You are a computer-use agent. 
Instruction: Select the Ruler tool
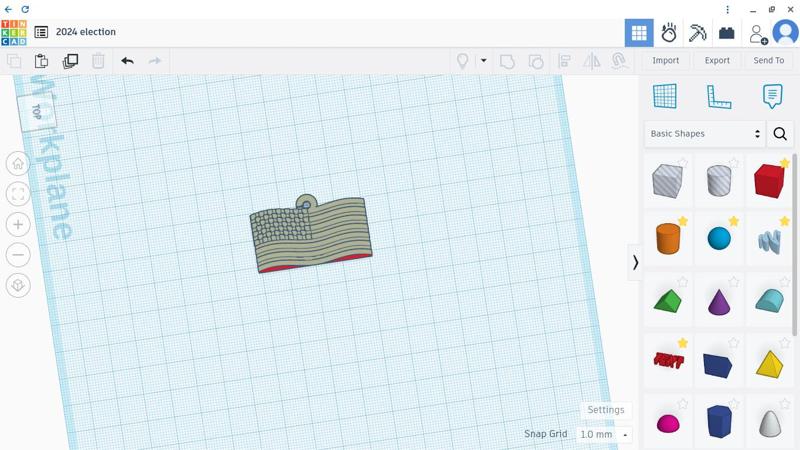(719, 96)
